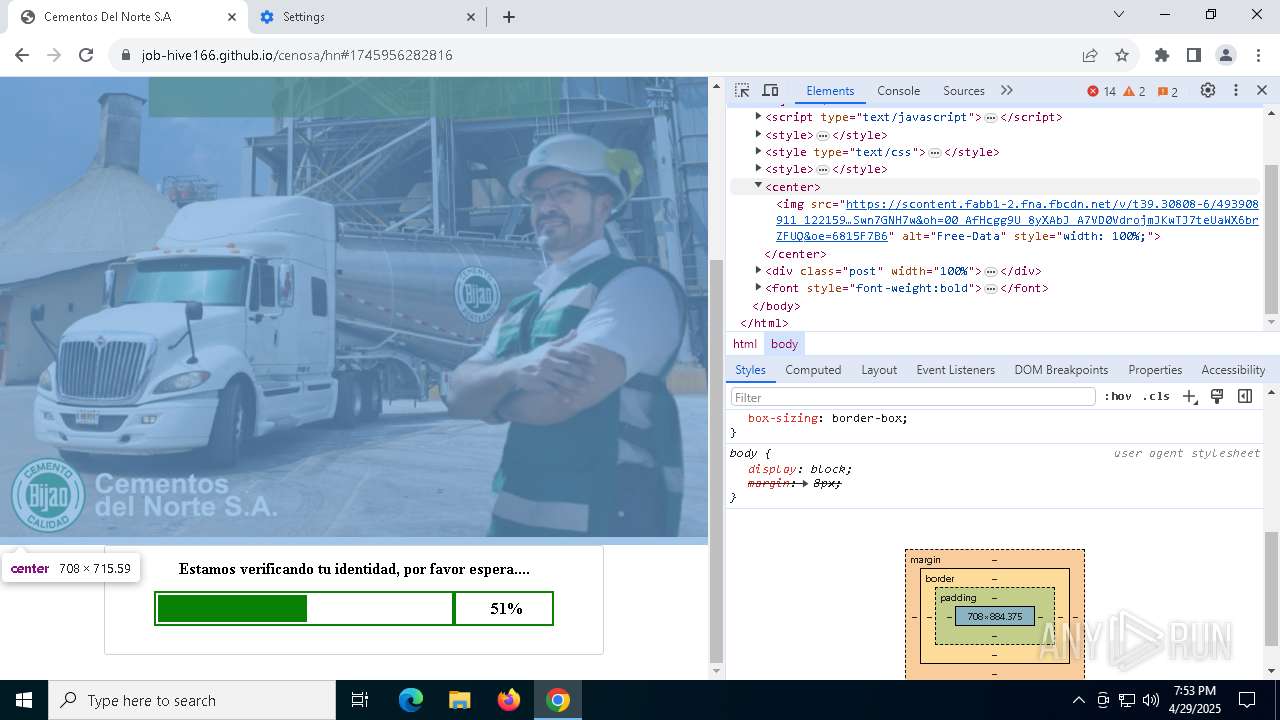Add new style rule plus icon
Image resolution: width=1280 pixels, height=720 pixels.
[1189, 397]
